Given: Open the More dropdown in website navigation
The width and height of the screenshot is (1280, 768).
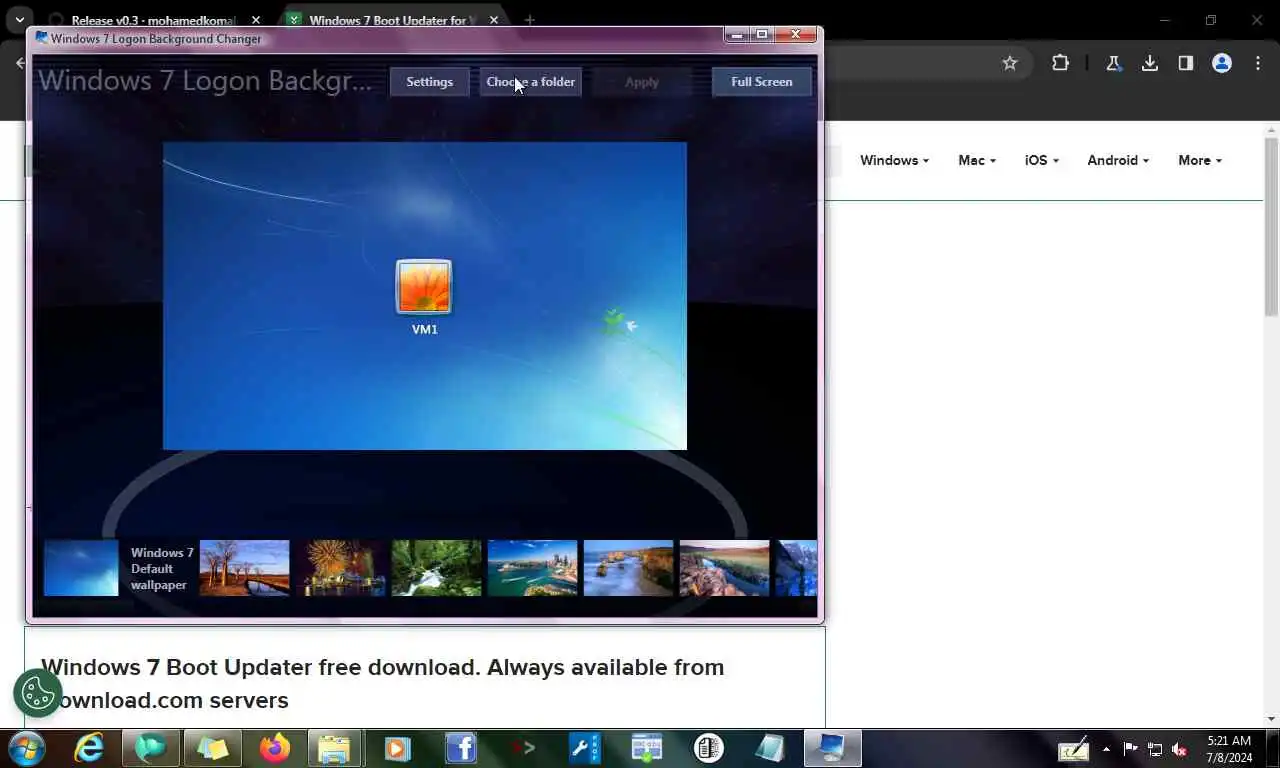Looking at the screenshot, I should [x=1200, y=160].
